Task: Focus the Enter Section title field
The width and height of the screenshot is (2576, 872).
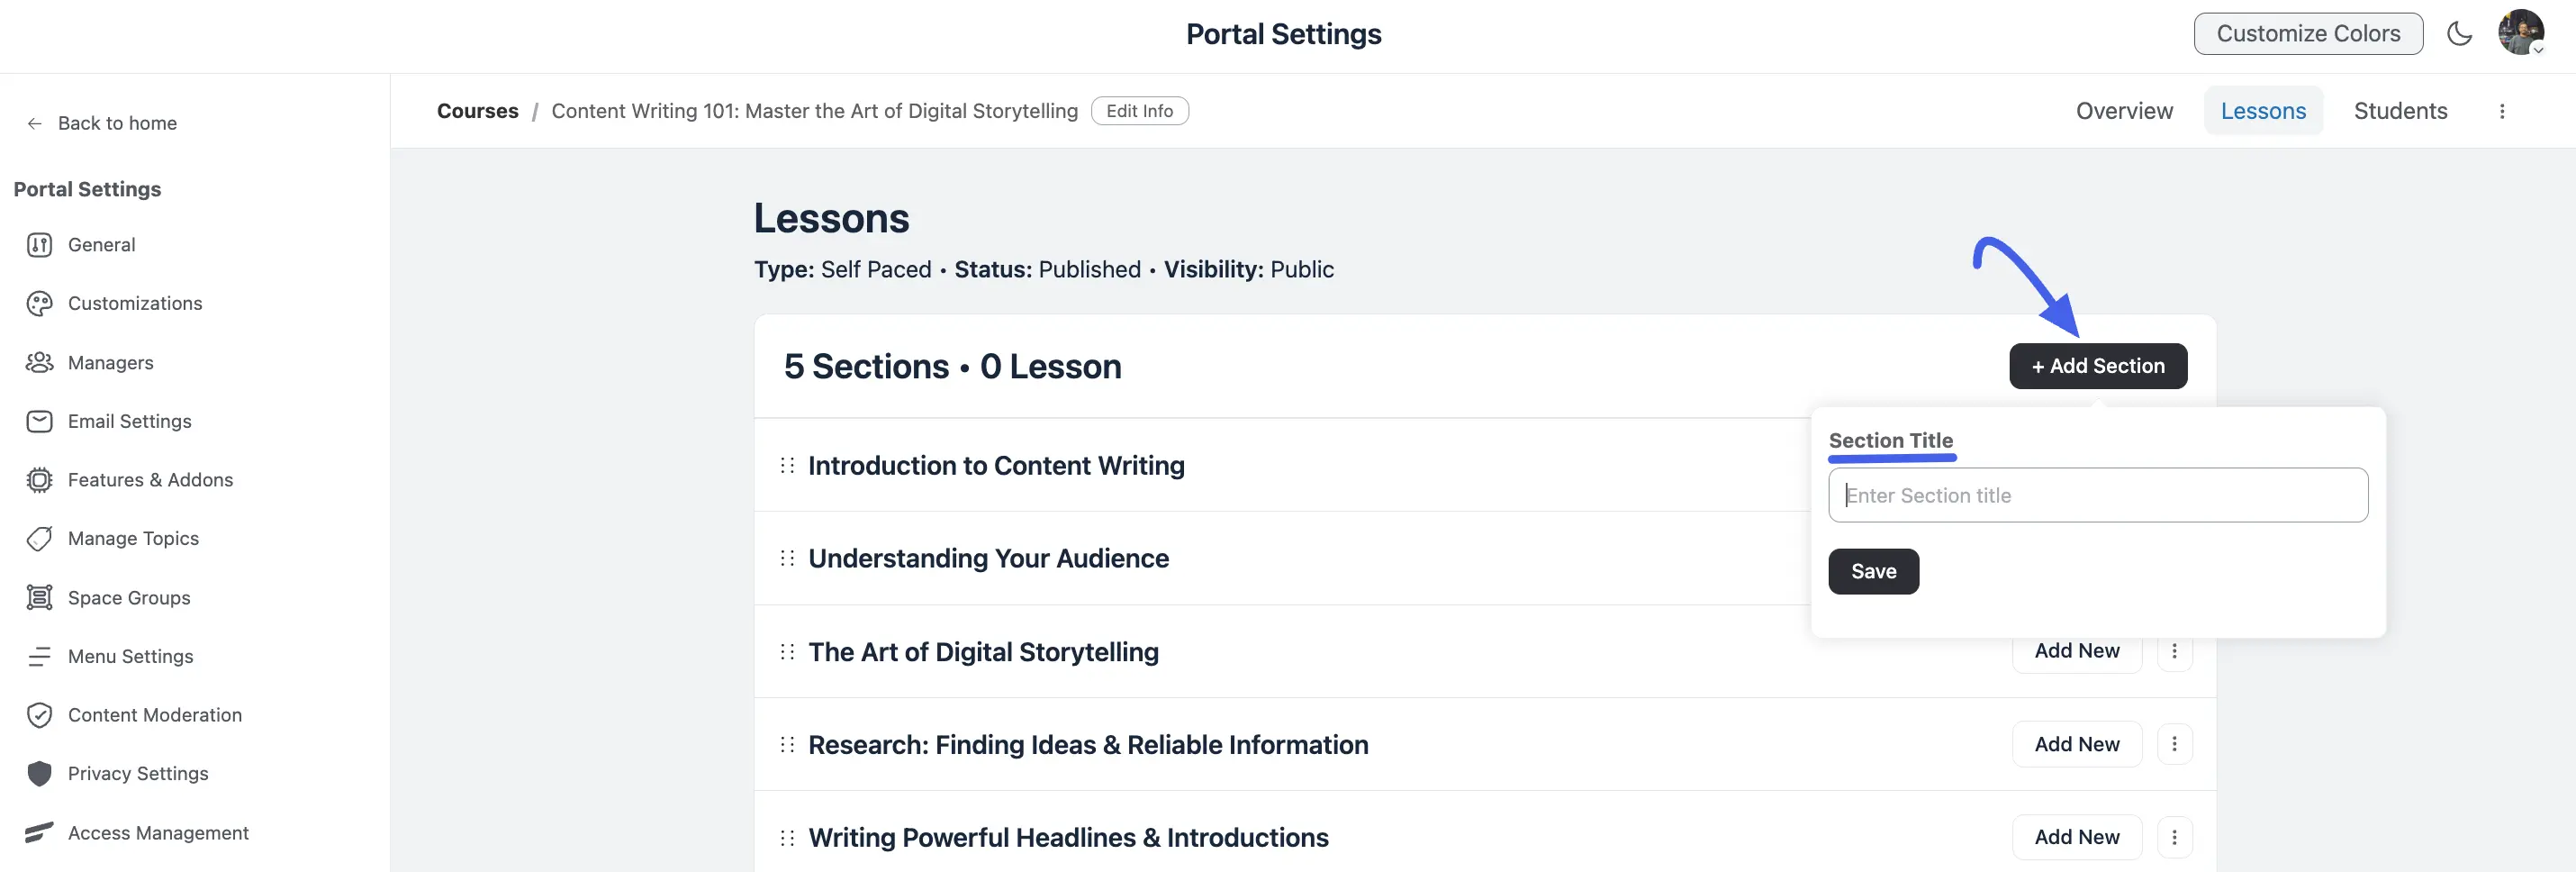Action: coord(2098,495)
